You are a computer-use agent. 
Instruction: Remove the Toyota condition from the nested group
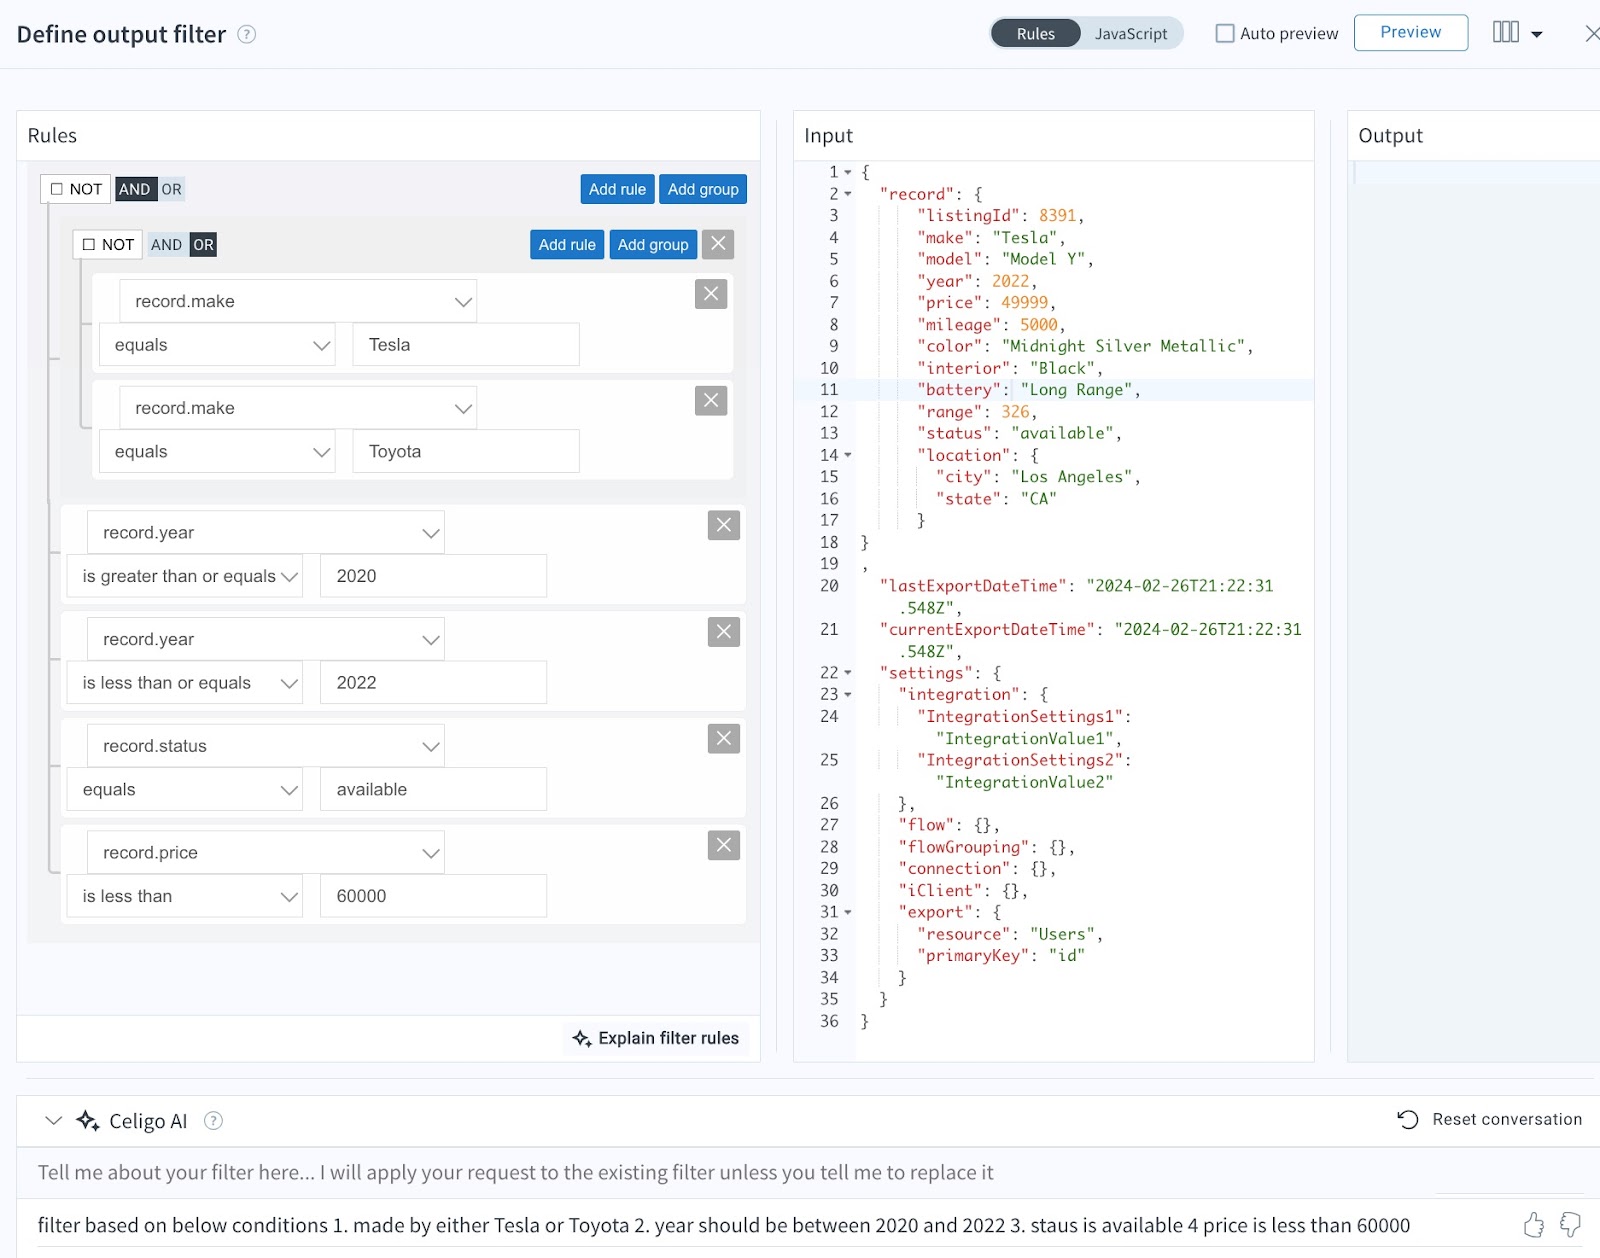point(710,400)
